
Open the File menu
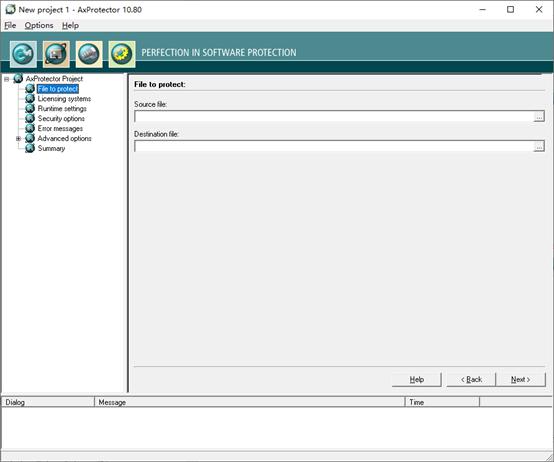10,25
